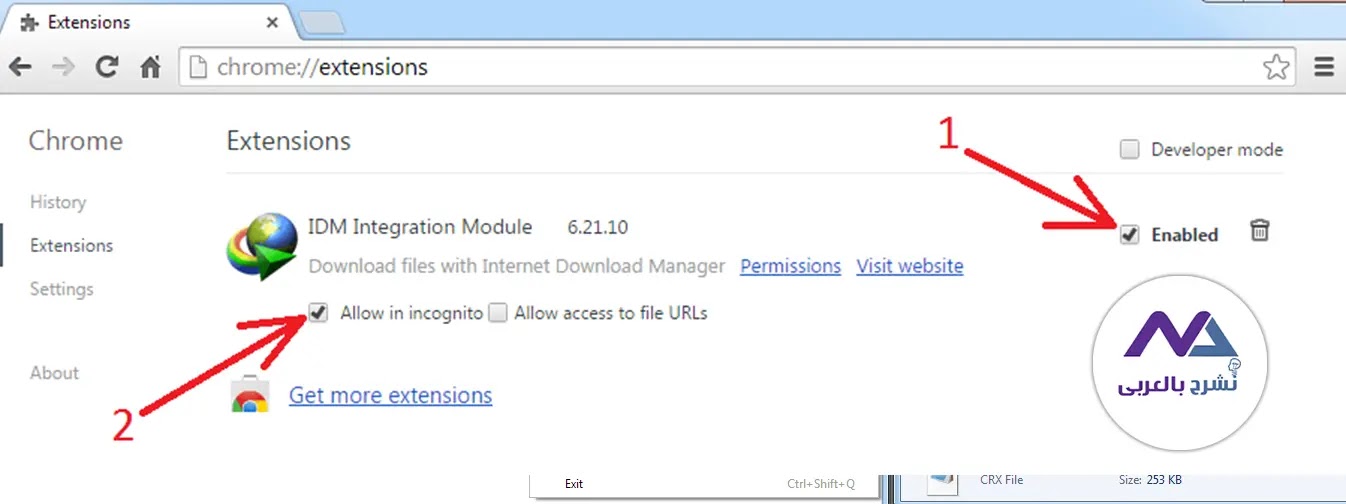Reload the page with refresh icon
The width and height of the screenshot is (1346, 504).
coord(107,68)
